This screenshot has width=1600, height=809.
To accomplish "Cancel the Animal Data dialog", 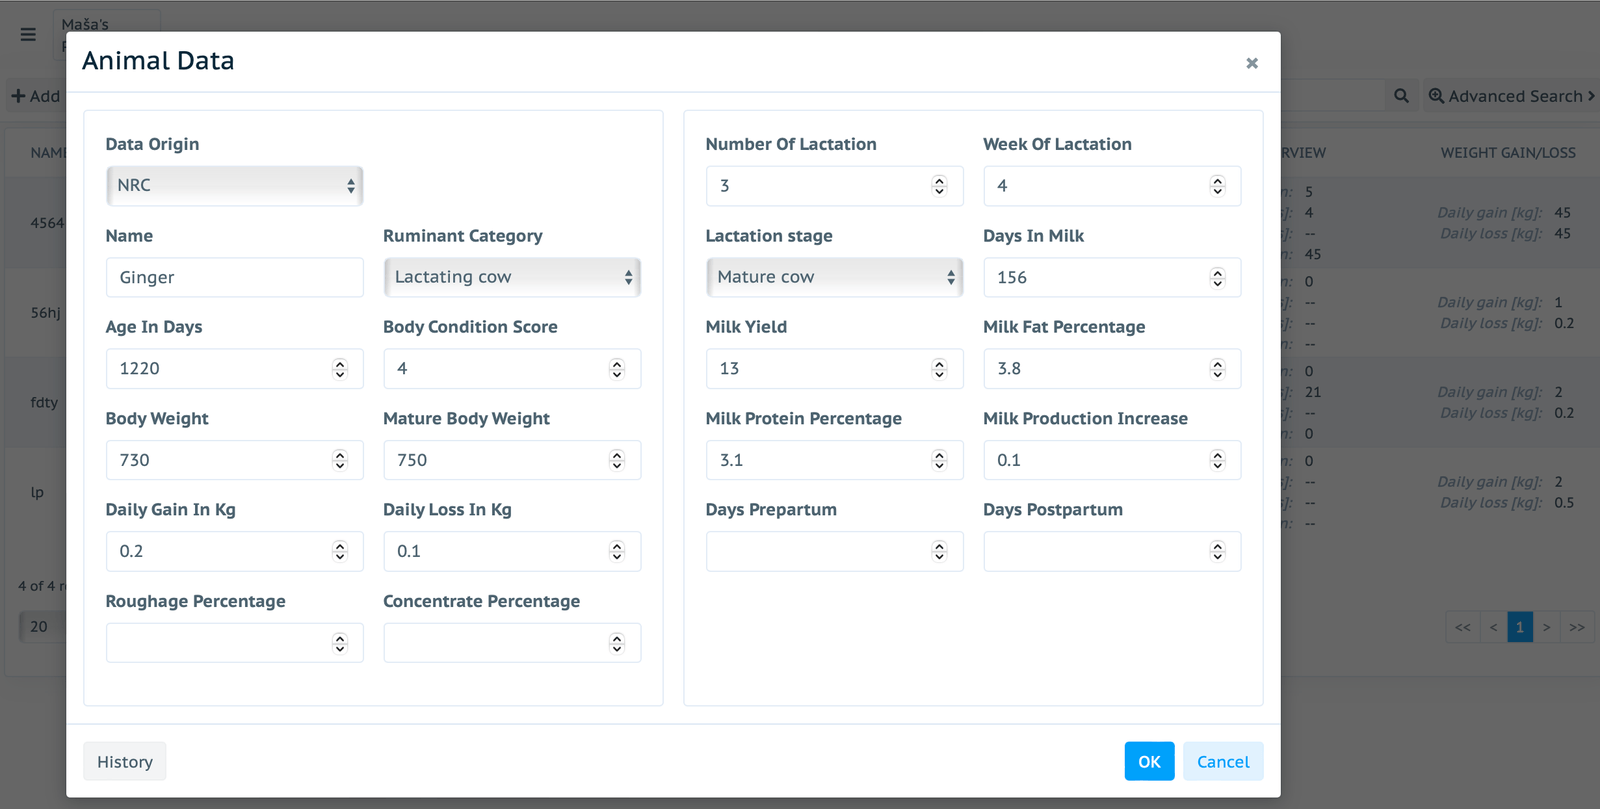I will tap(1223, 761).
